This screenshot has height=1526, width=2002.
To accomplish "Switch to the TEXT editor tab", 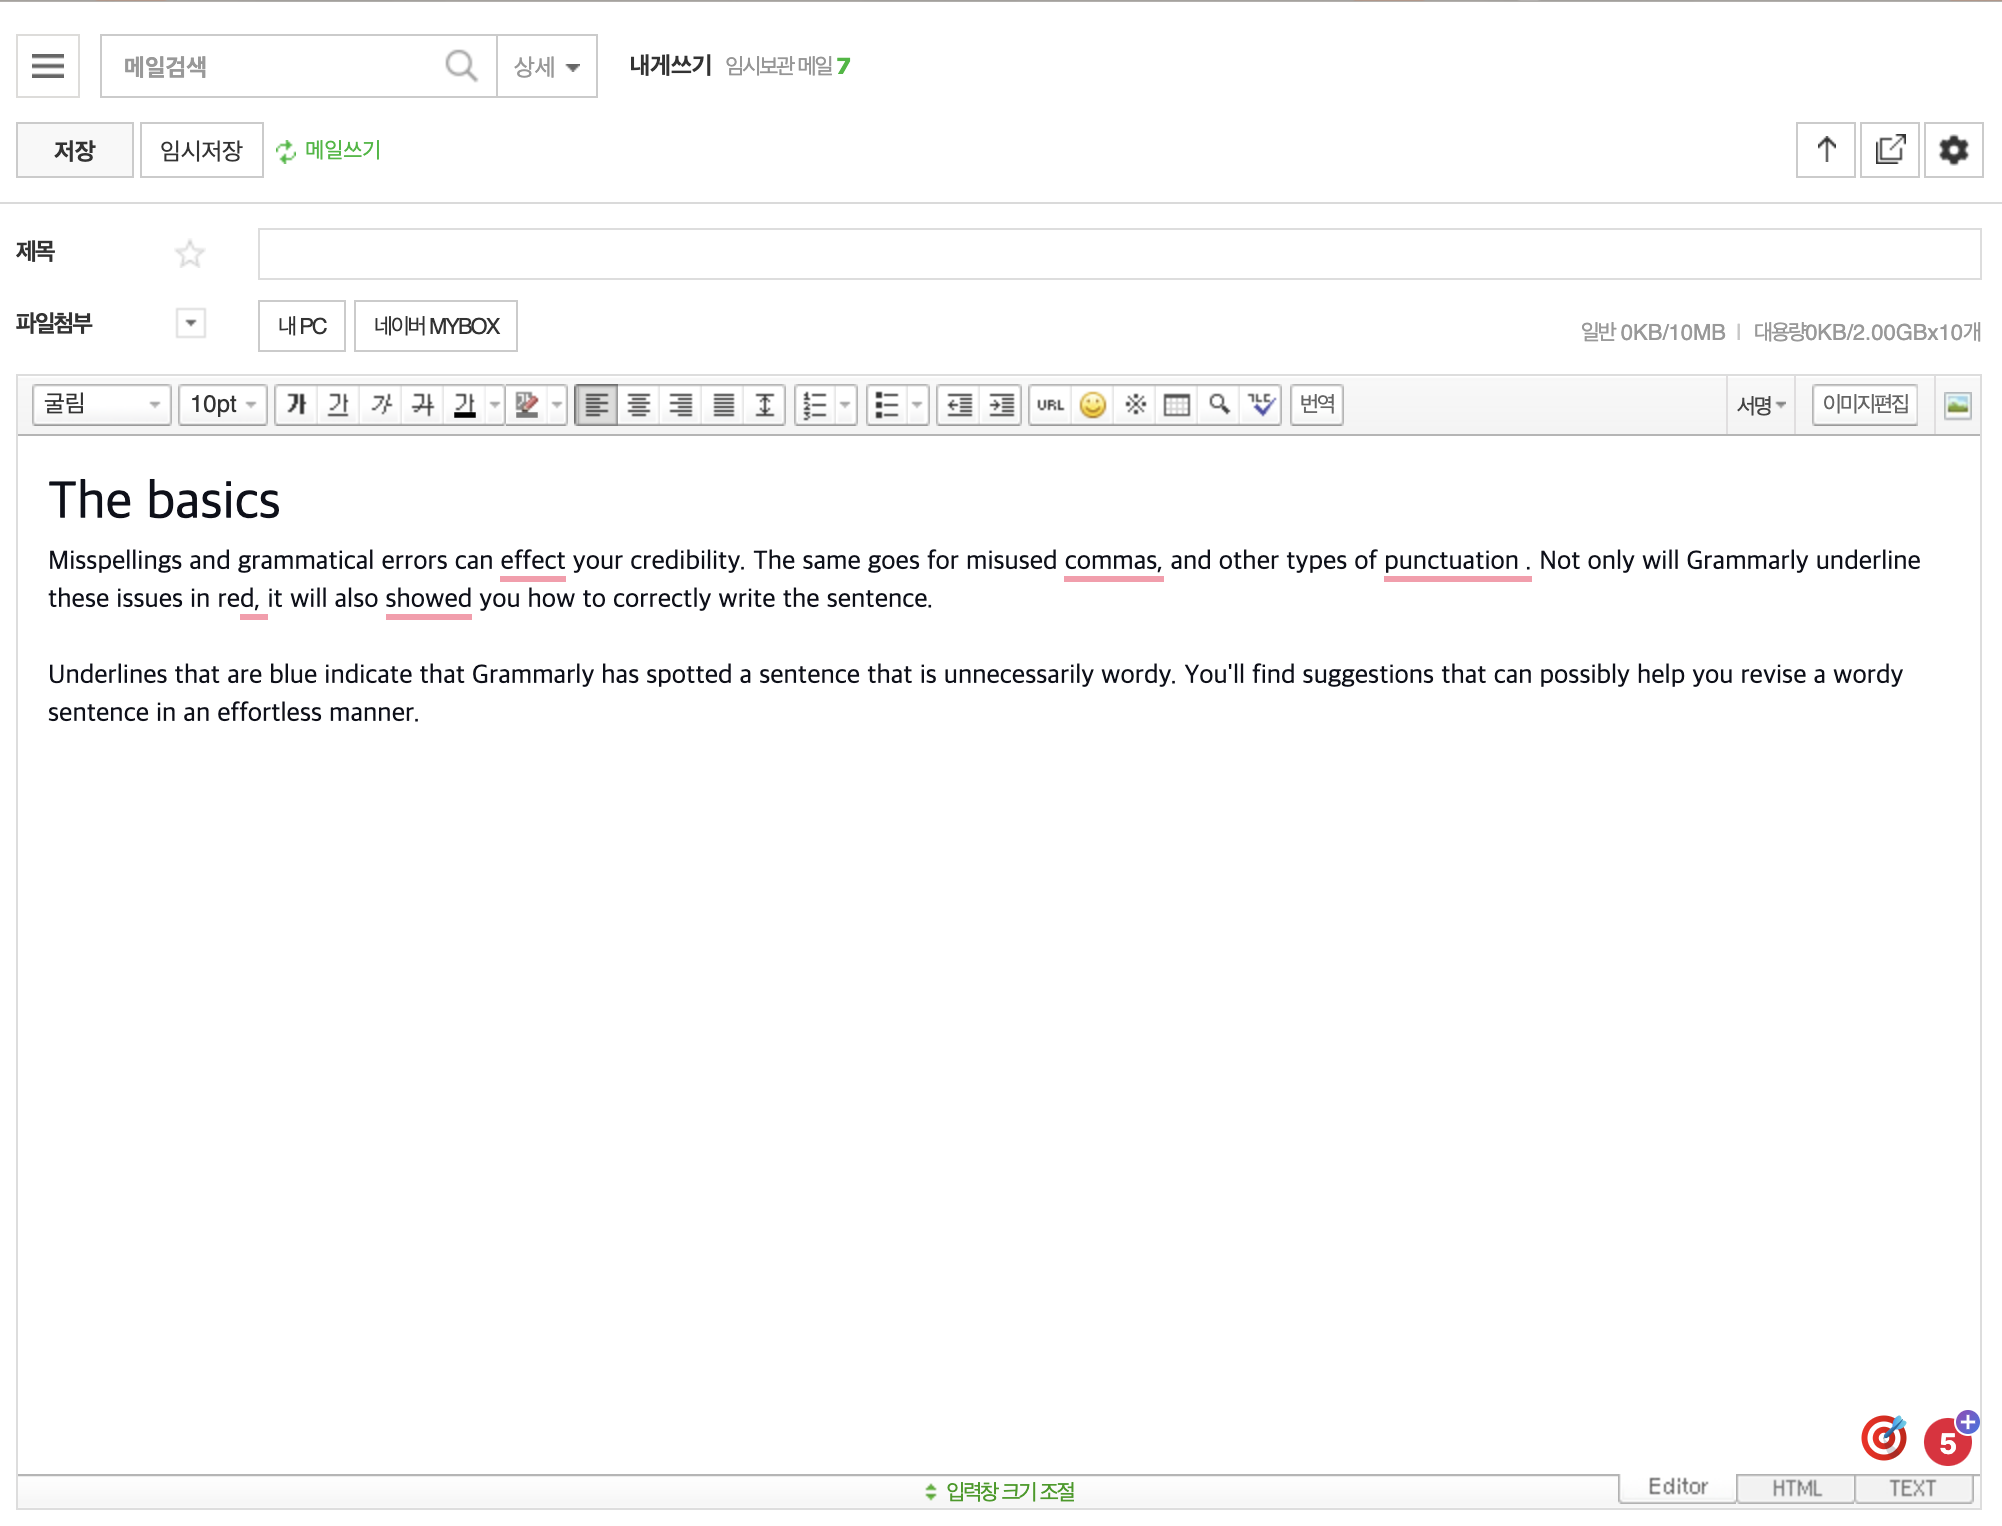I will 1912,1488.
